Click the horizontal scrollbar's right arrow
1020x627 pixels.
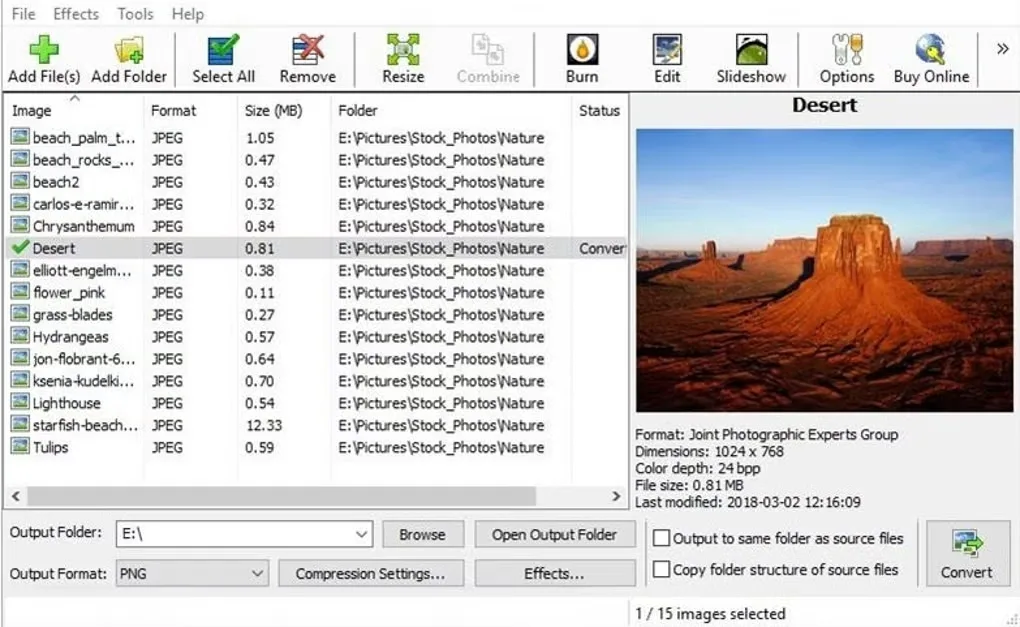616,496
